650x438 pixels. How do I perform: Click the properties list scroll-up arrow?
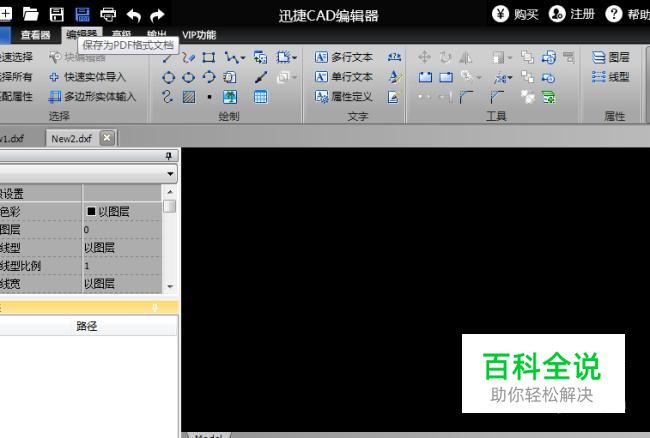(x=170, y=192)
